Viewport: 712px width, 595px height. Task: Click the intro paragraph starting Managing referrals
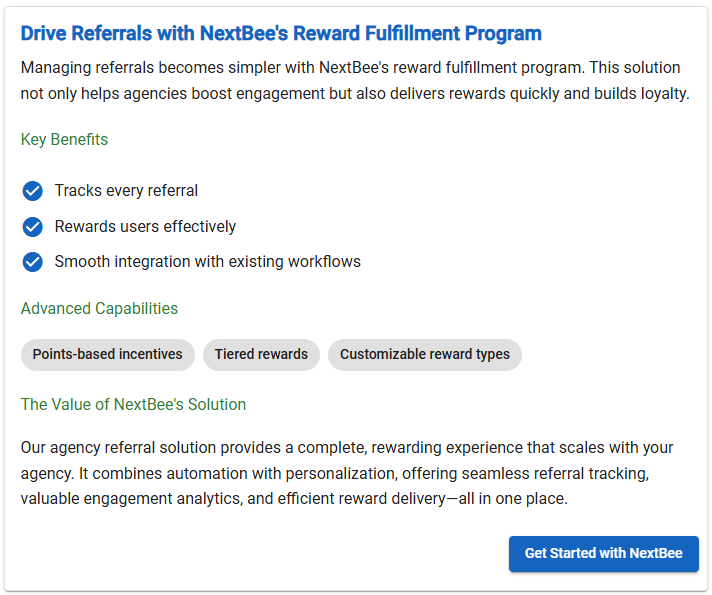[x=355, y=81]
